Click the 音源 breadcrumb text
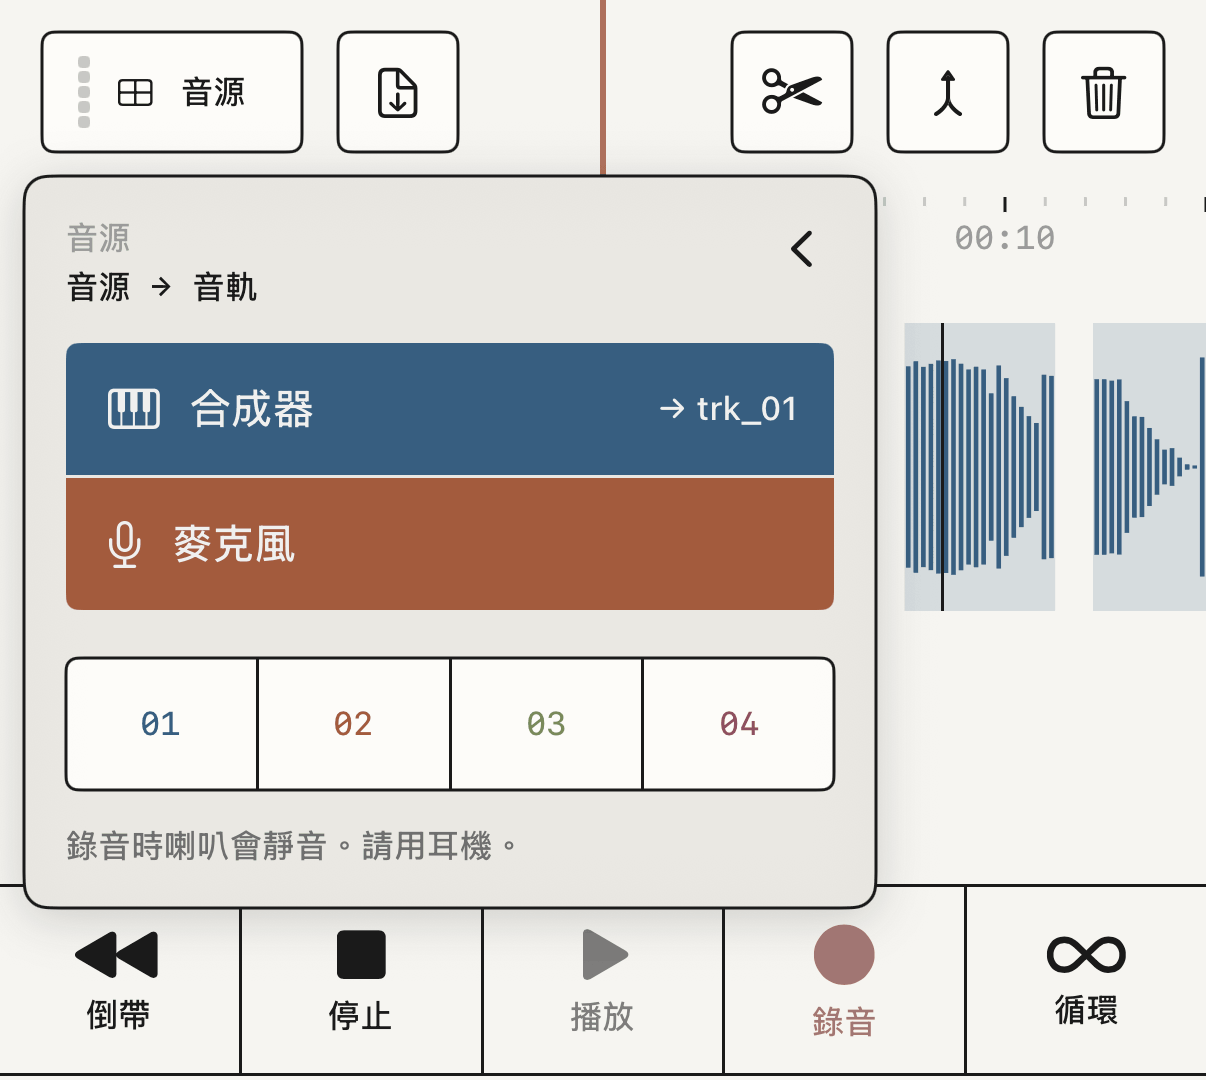Viewport: 1206px width, 1080px height. 98,288
